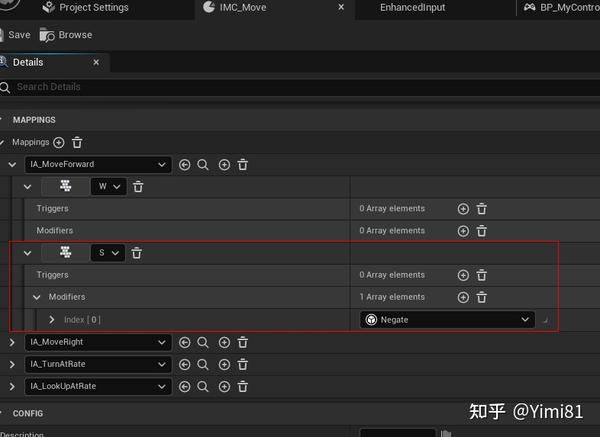The height and width of the screenshot is (437, 600).
Task: Delete the IA_TurnAtRate mapping
Action: pos(243,365)
